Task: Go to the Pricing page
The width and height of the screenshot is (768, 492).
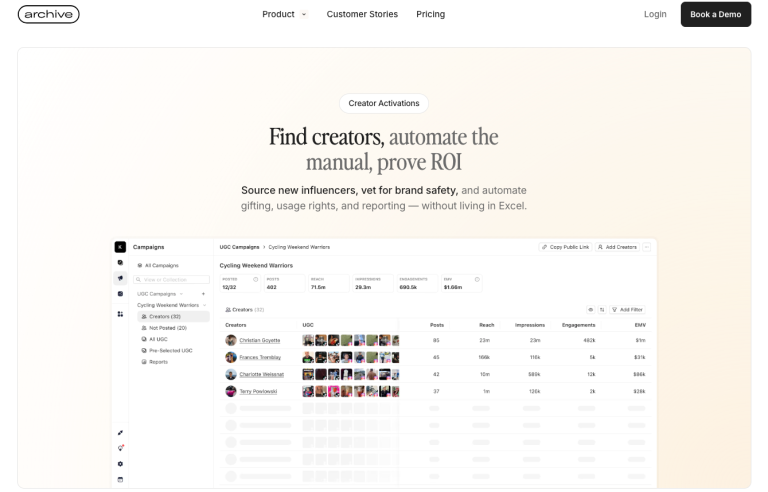Action: click(x=430, y=14)
